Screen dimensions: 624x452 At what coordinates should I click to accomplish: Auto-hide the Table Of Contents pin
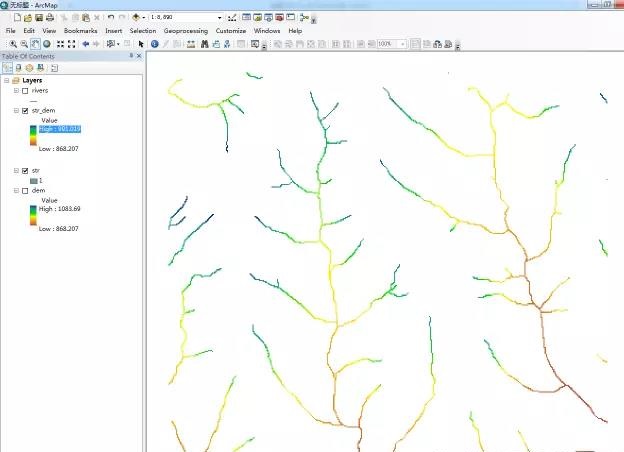point(131,56)
